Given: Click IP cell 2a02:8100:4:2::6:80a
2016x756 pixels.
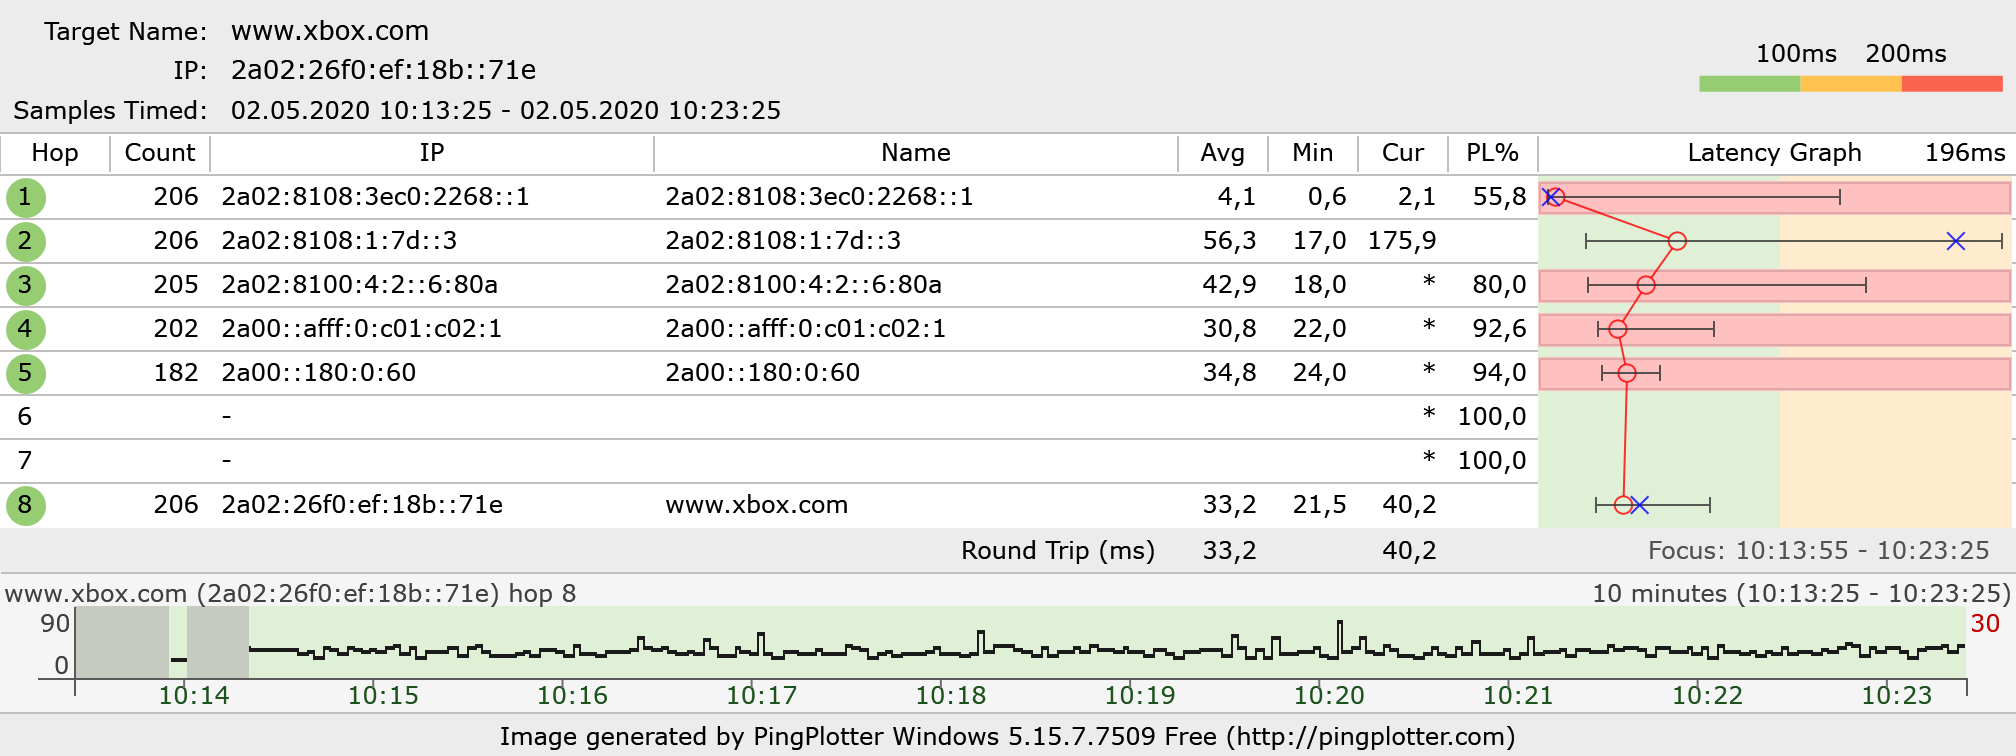Looking at the screenshot, I should tap(360, 285).
